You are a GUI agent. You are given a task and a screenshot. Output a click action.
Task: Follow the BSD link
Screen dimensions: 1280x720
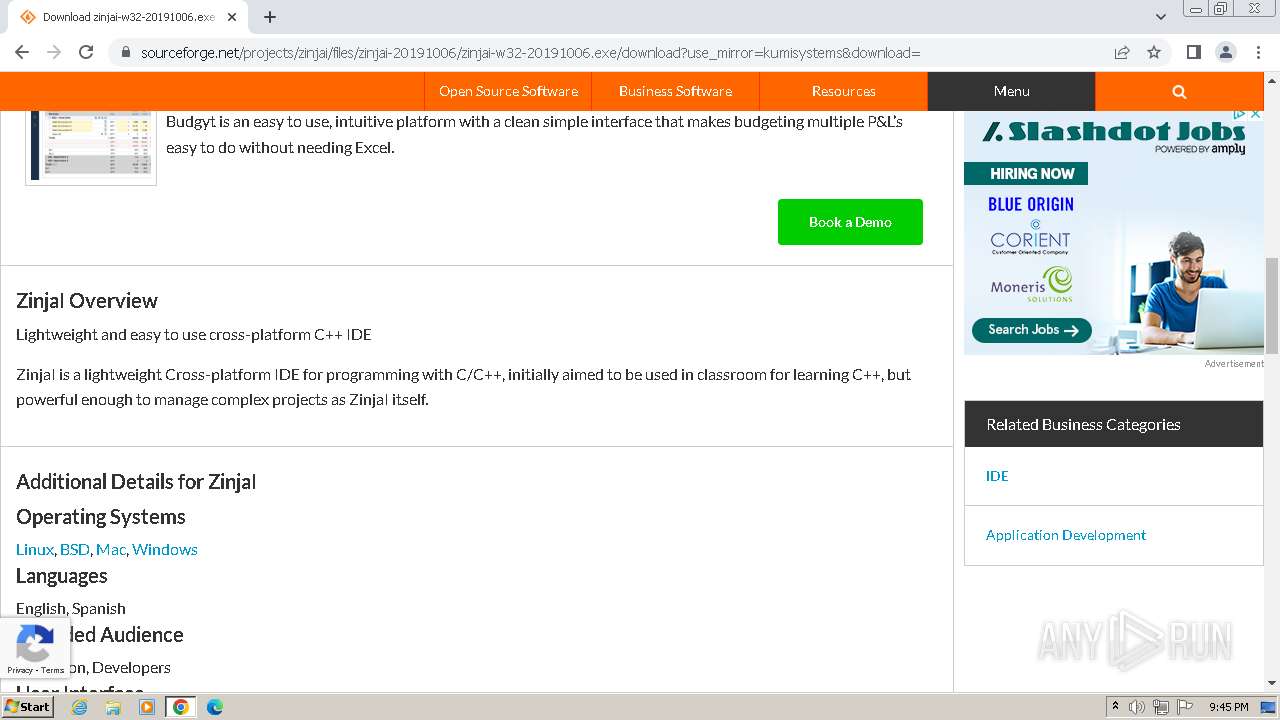pyautogui.click(x=75, y=549)
